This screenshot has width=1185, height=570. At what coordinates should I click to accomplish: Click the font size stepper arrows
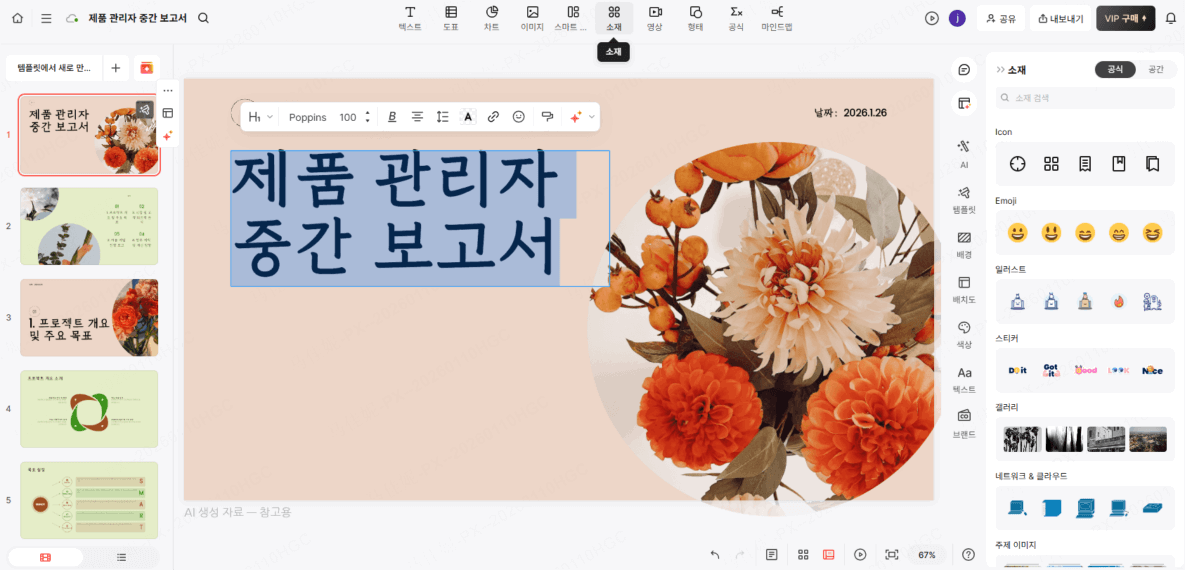click(x=367, y=117)
